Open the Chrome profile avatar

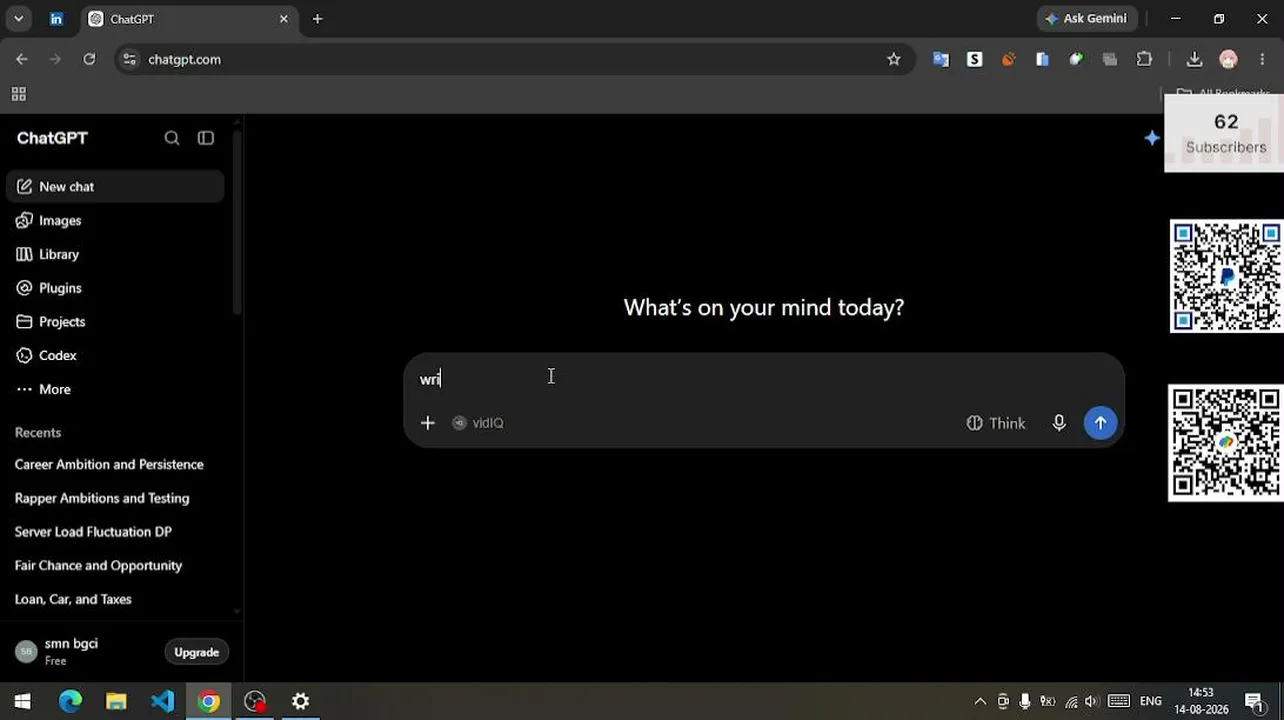pos(1229,59)
